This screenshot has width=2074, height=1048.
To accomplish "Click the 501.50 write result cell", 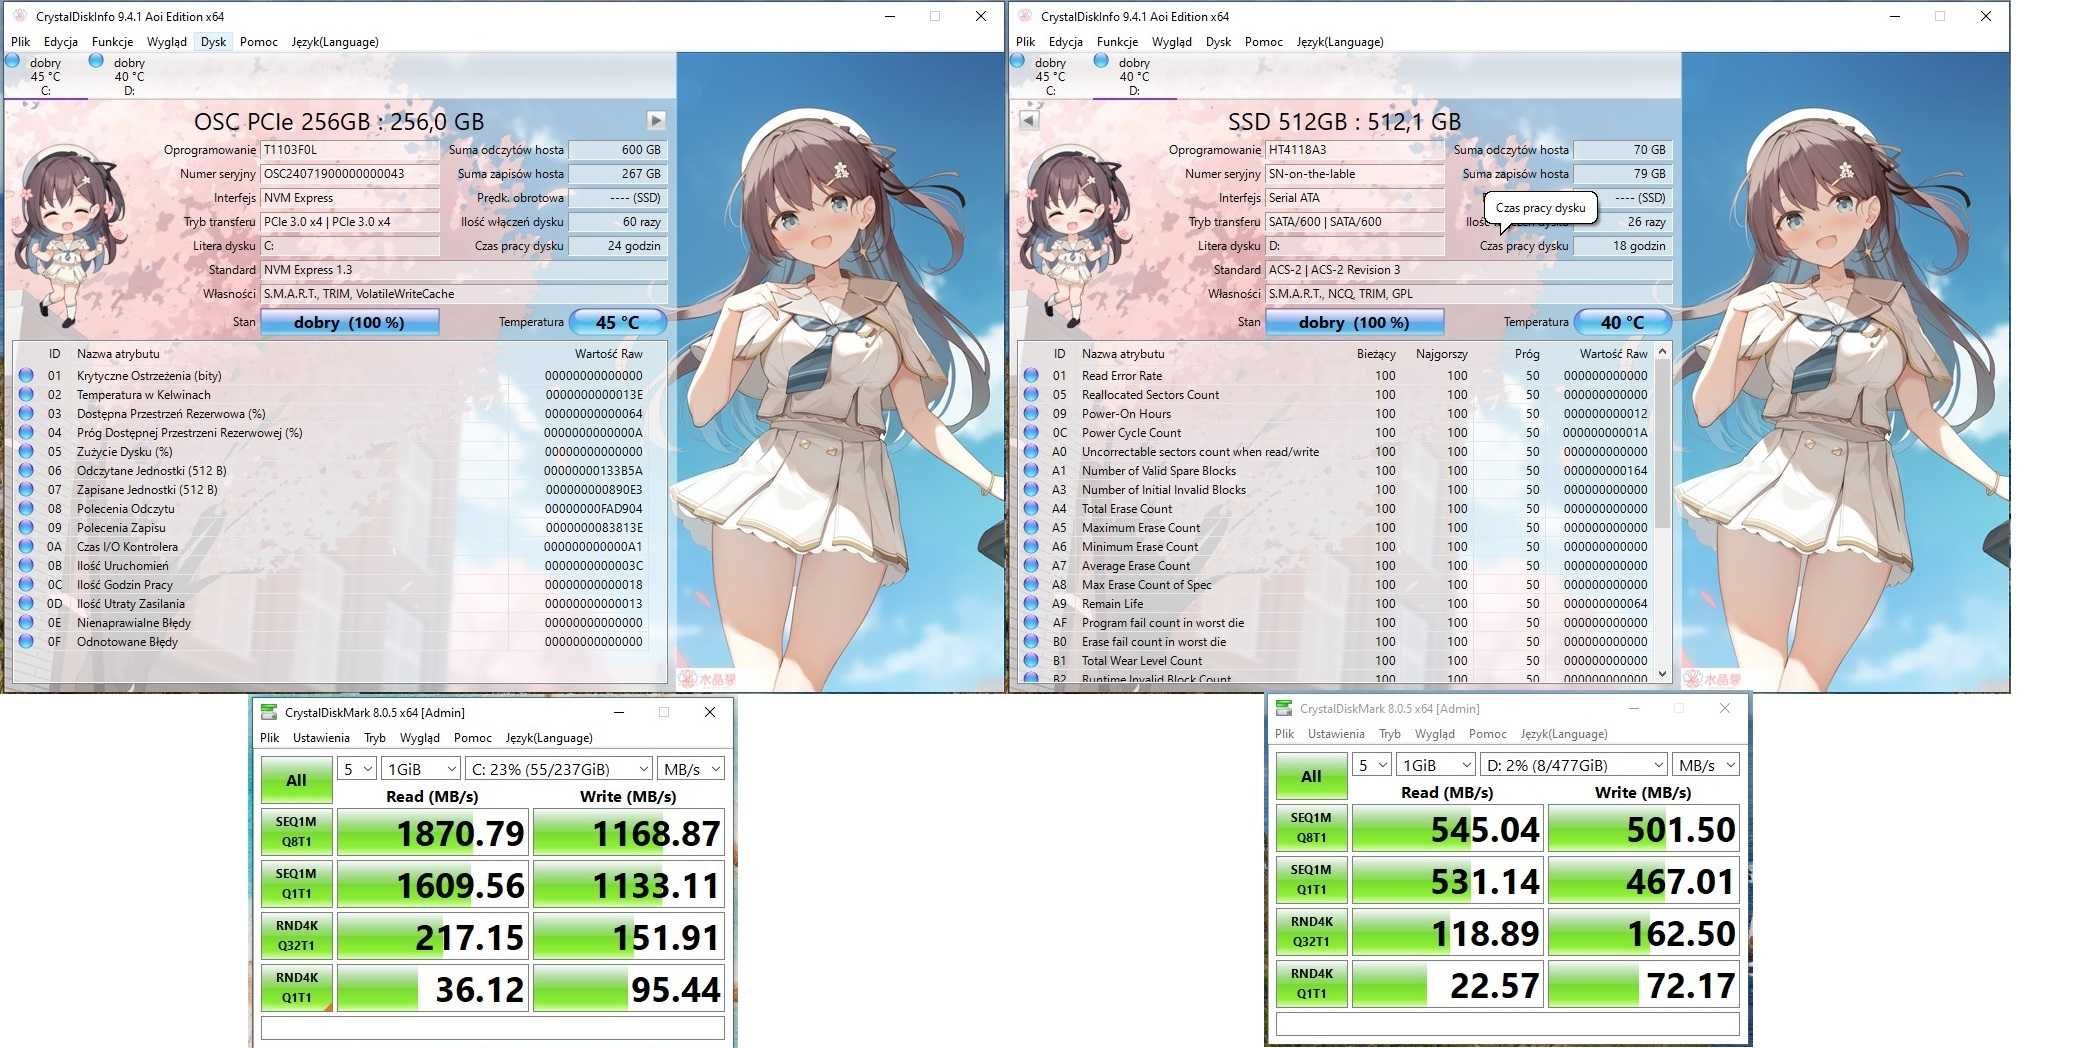I will (x=1643, y=828).
